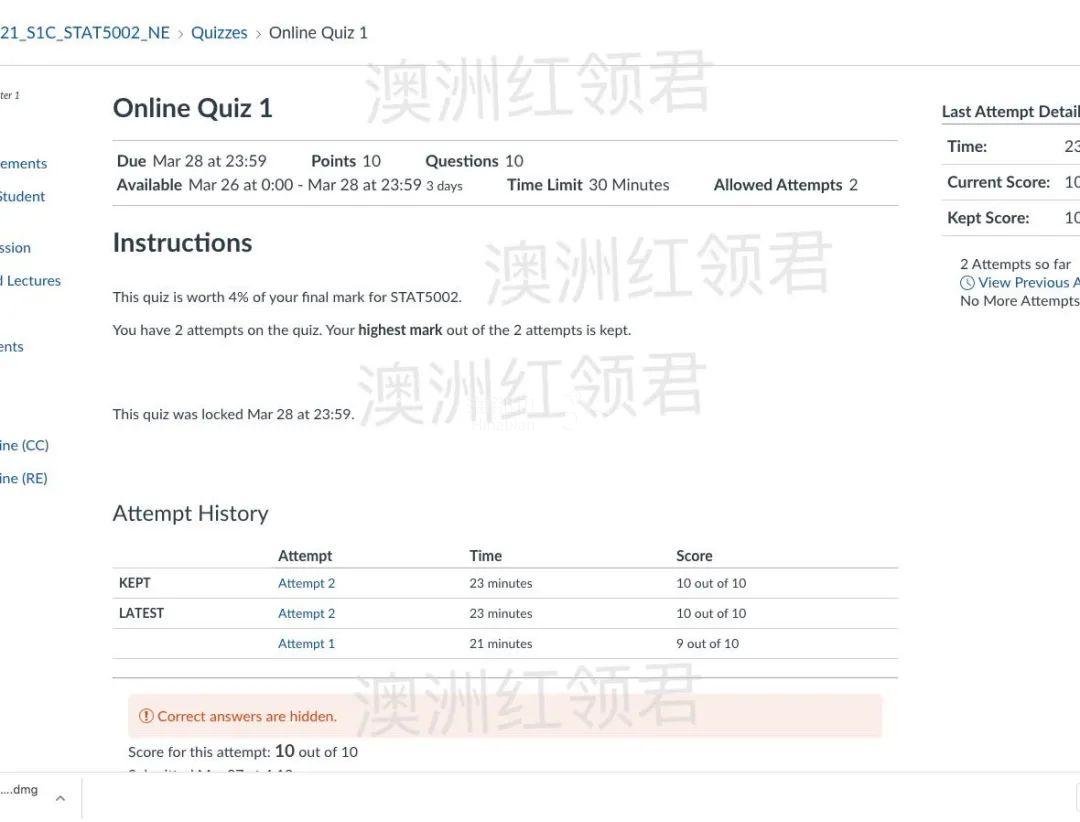
Task: Open the Announcements sidebar item
Action: pos(23,164)
